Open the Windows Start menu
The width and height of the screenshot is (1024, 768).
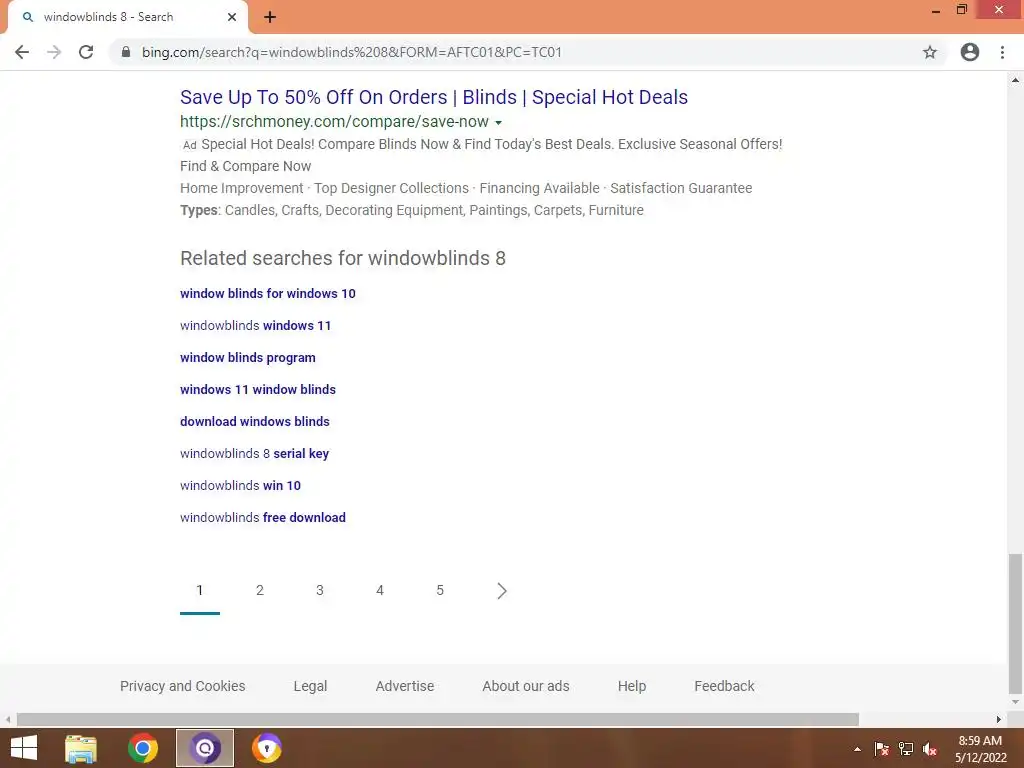[x=24, y=748]
